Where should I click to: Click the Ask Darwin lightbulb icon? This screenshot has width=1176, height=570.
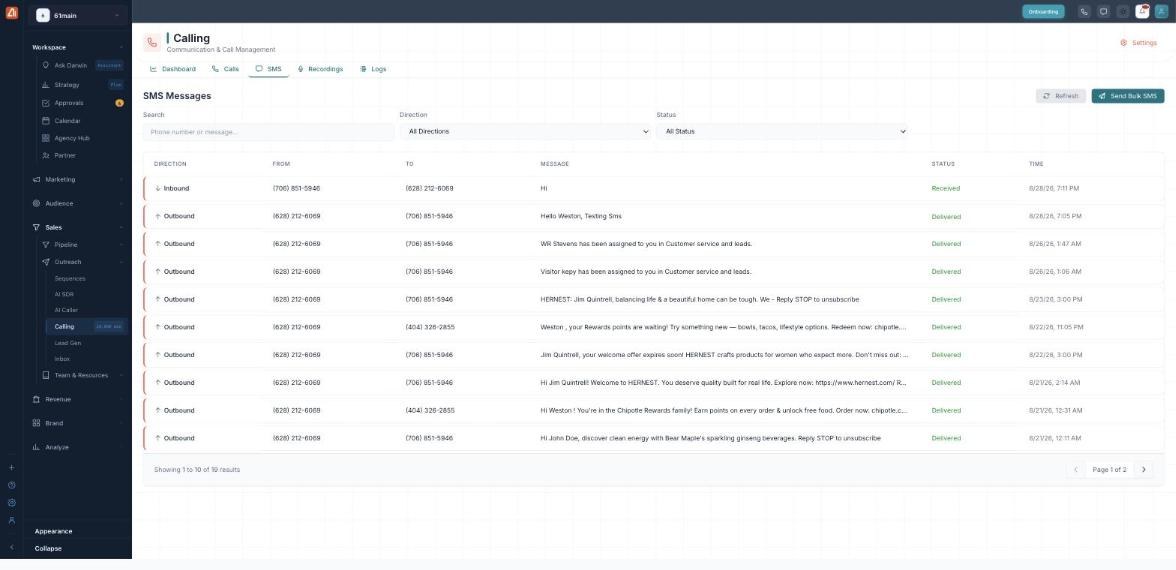pos(46,65)
